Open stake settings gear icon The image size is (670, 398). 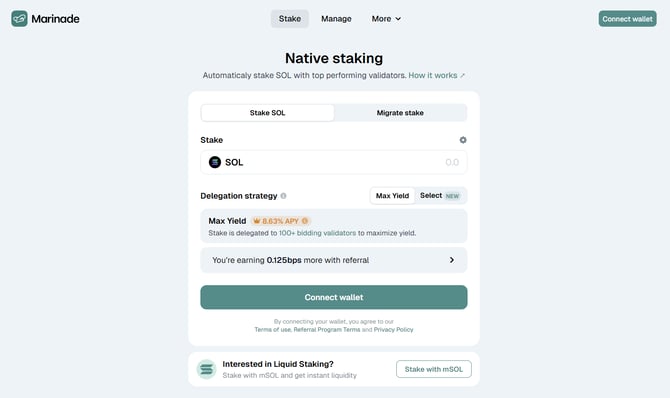tap(463, 140)
